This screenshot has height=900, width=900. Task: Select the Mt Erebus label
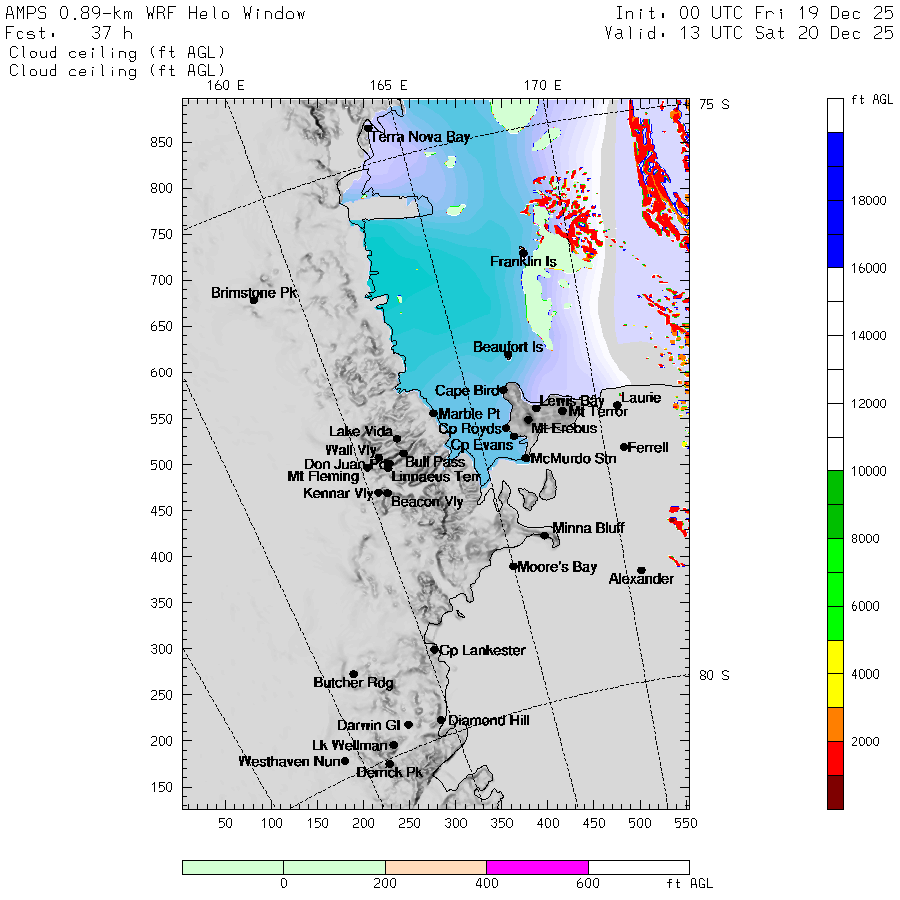pyautogui.click(x=564, y=429)
